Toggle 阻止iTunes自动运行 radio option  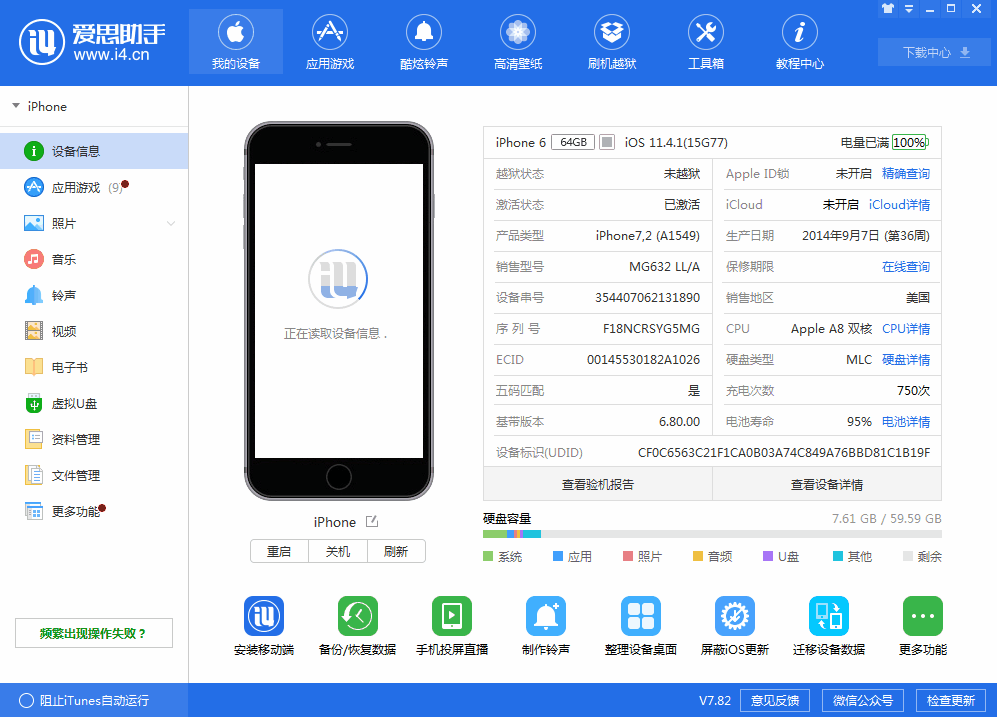click(26, 700)
